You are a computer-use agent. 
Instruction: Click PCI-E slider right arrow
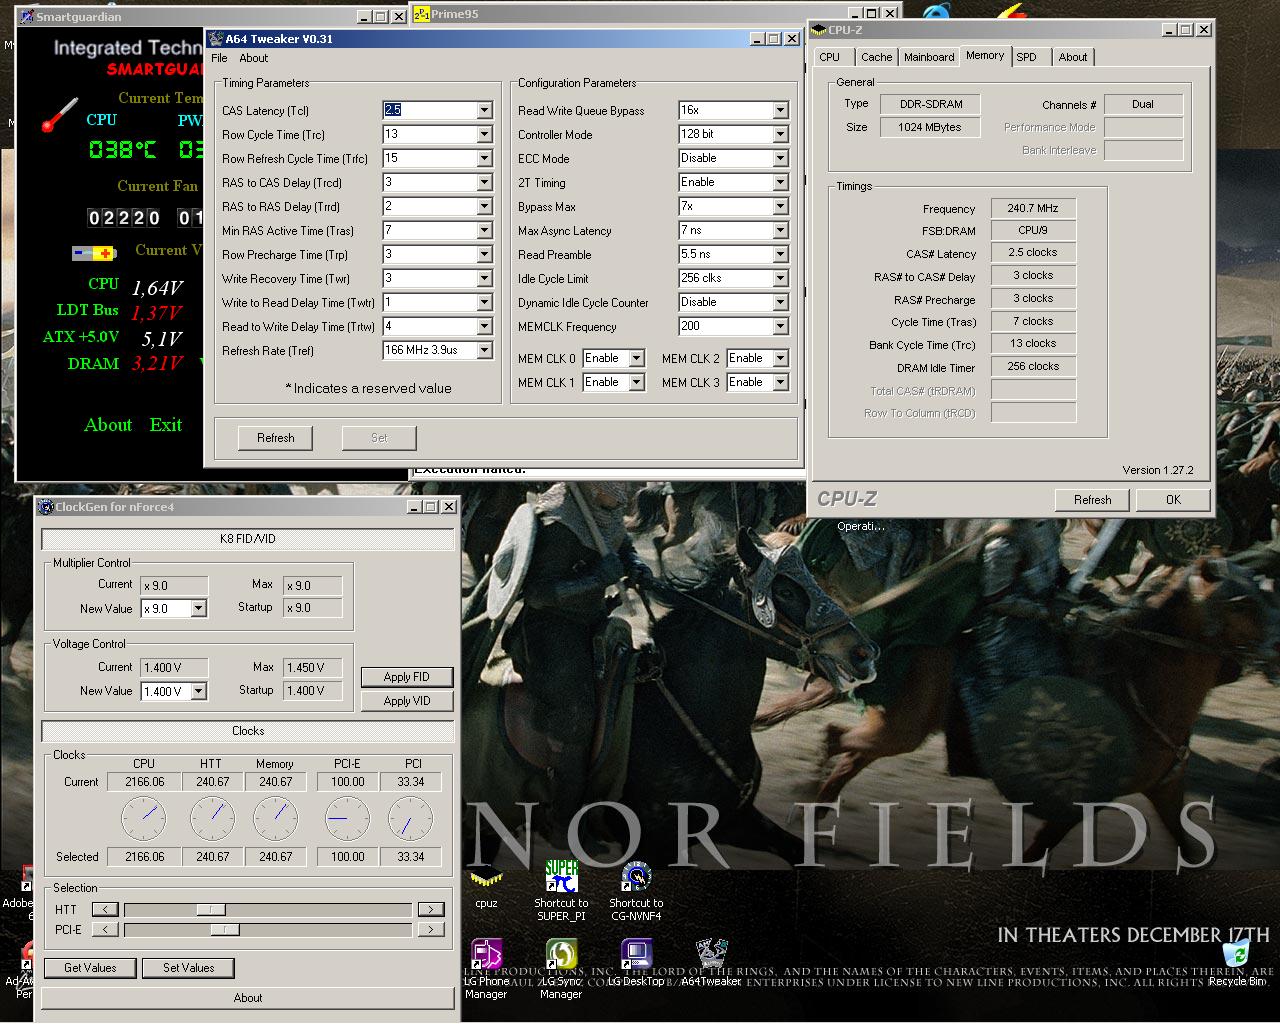click(x=431, y=929)
